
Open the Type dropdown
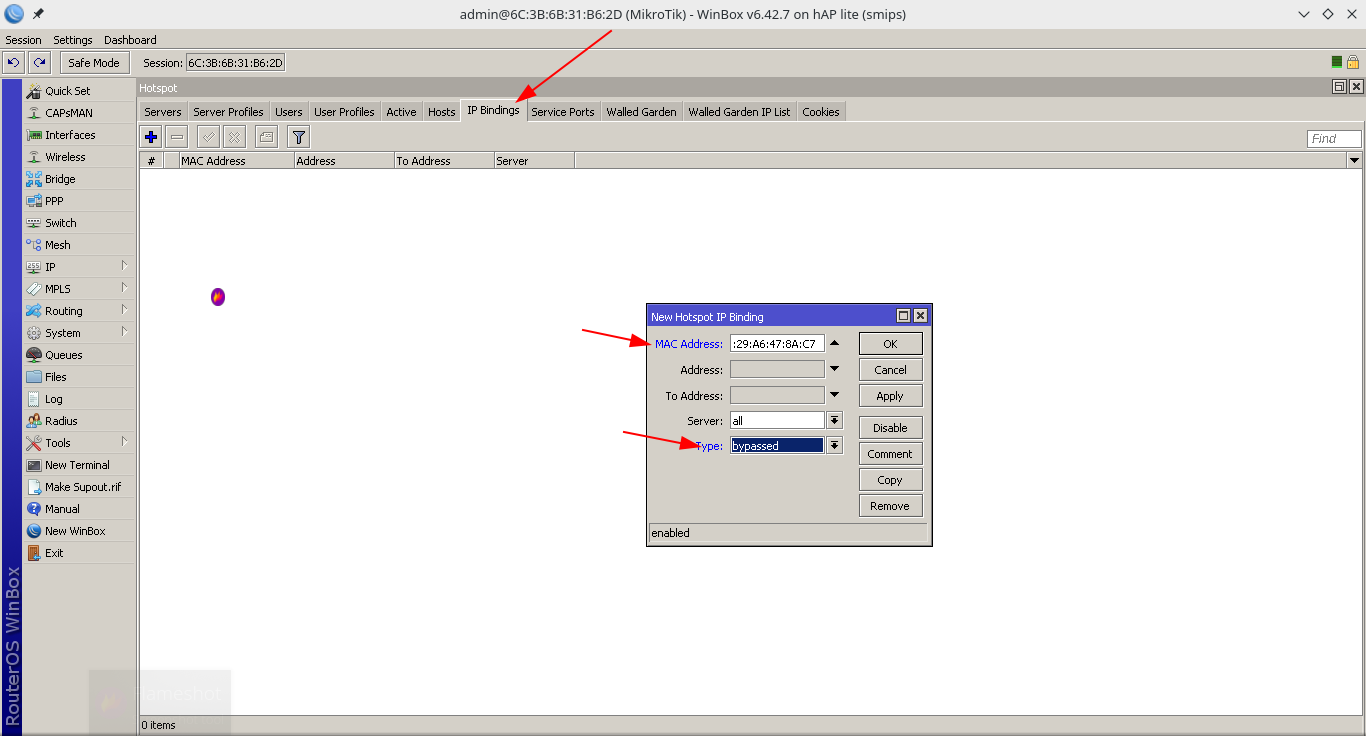[834, 446]
